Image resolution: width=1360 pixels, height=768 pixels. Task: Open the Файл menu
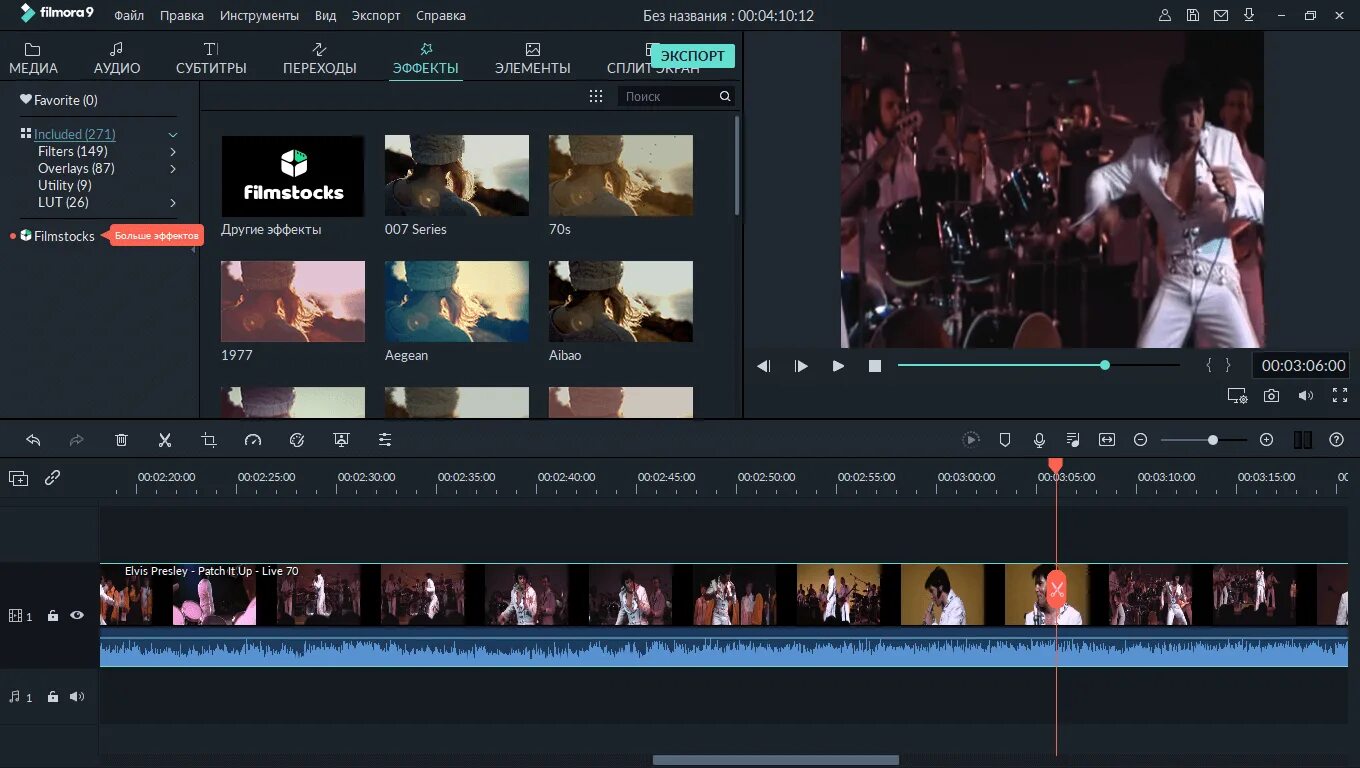(x=128, y=16)
